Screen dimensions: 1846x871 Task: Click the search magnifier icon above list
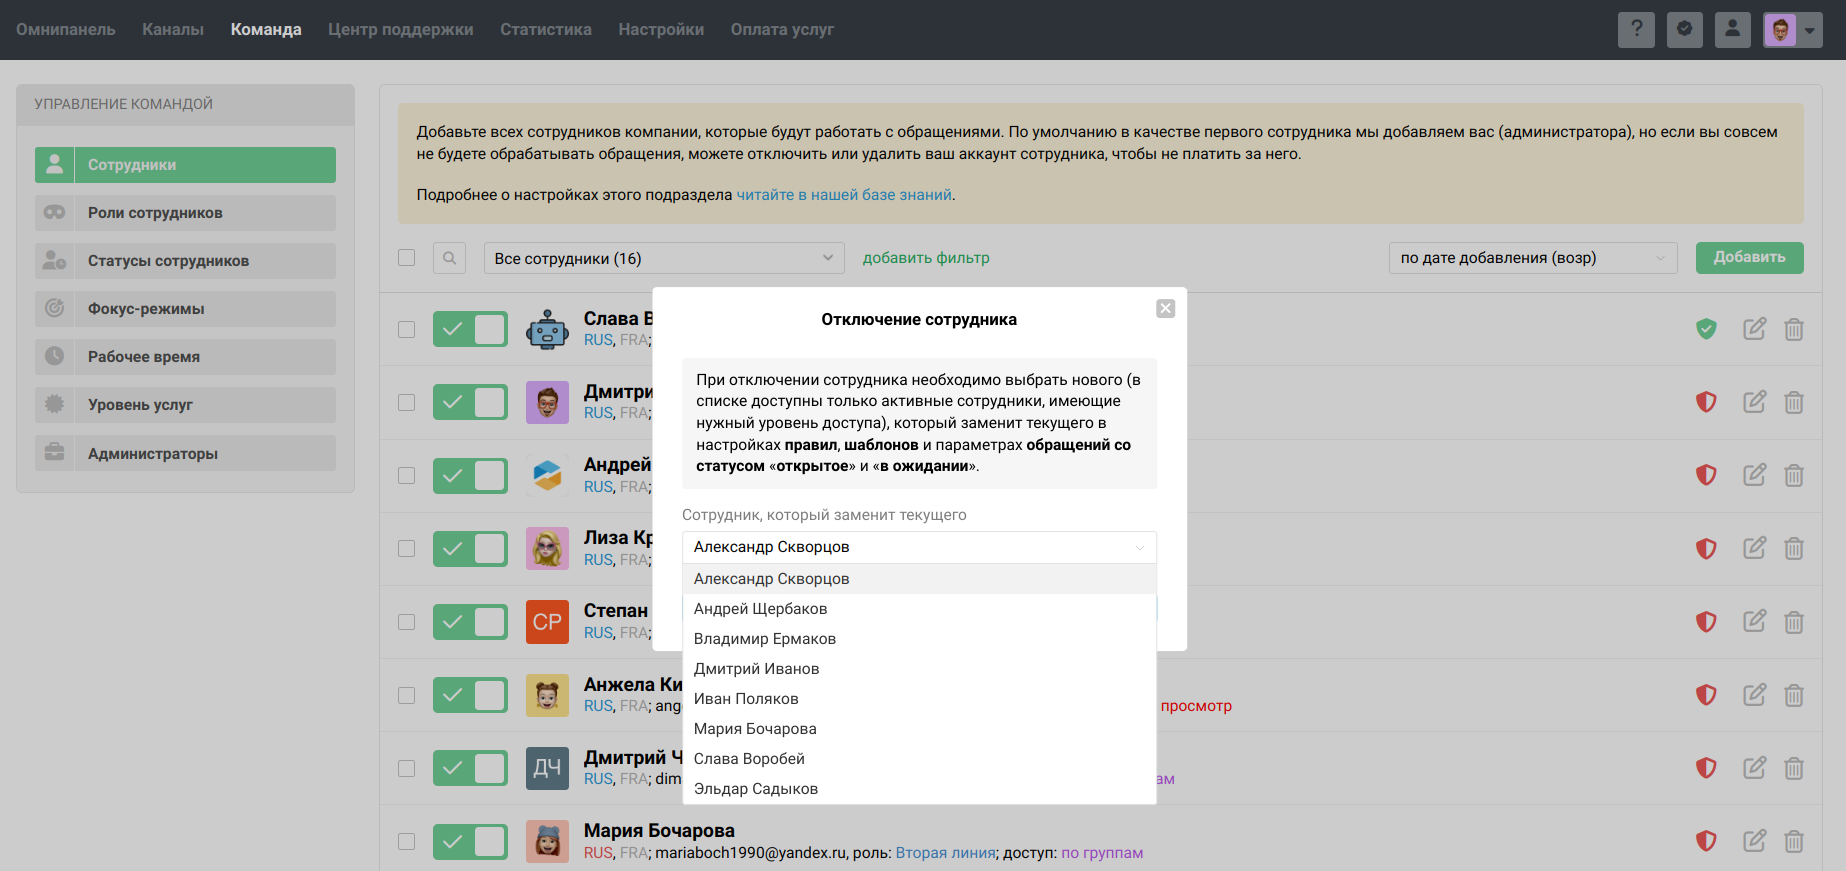point(450,258)
